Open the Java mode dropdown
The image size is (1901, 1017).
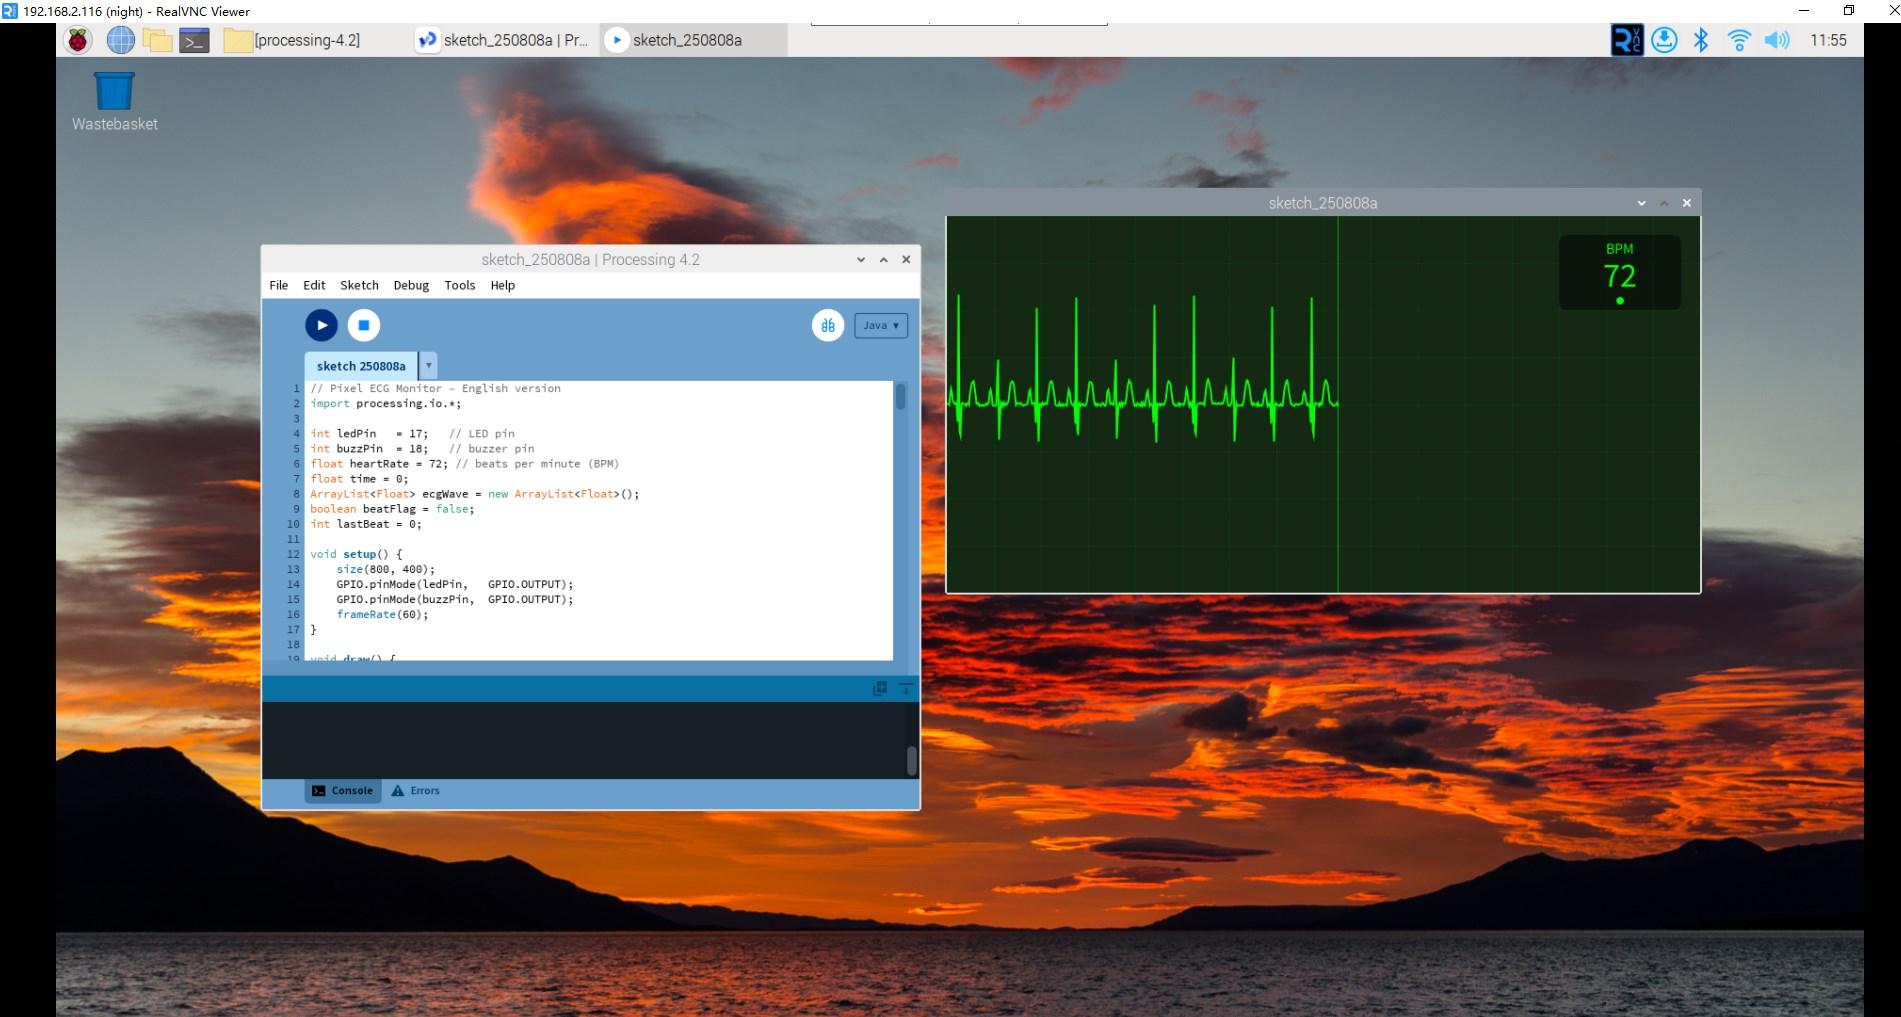pos(881,325)
